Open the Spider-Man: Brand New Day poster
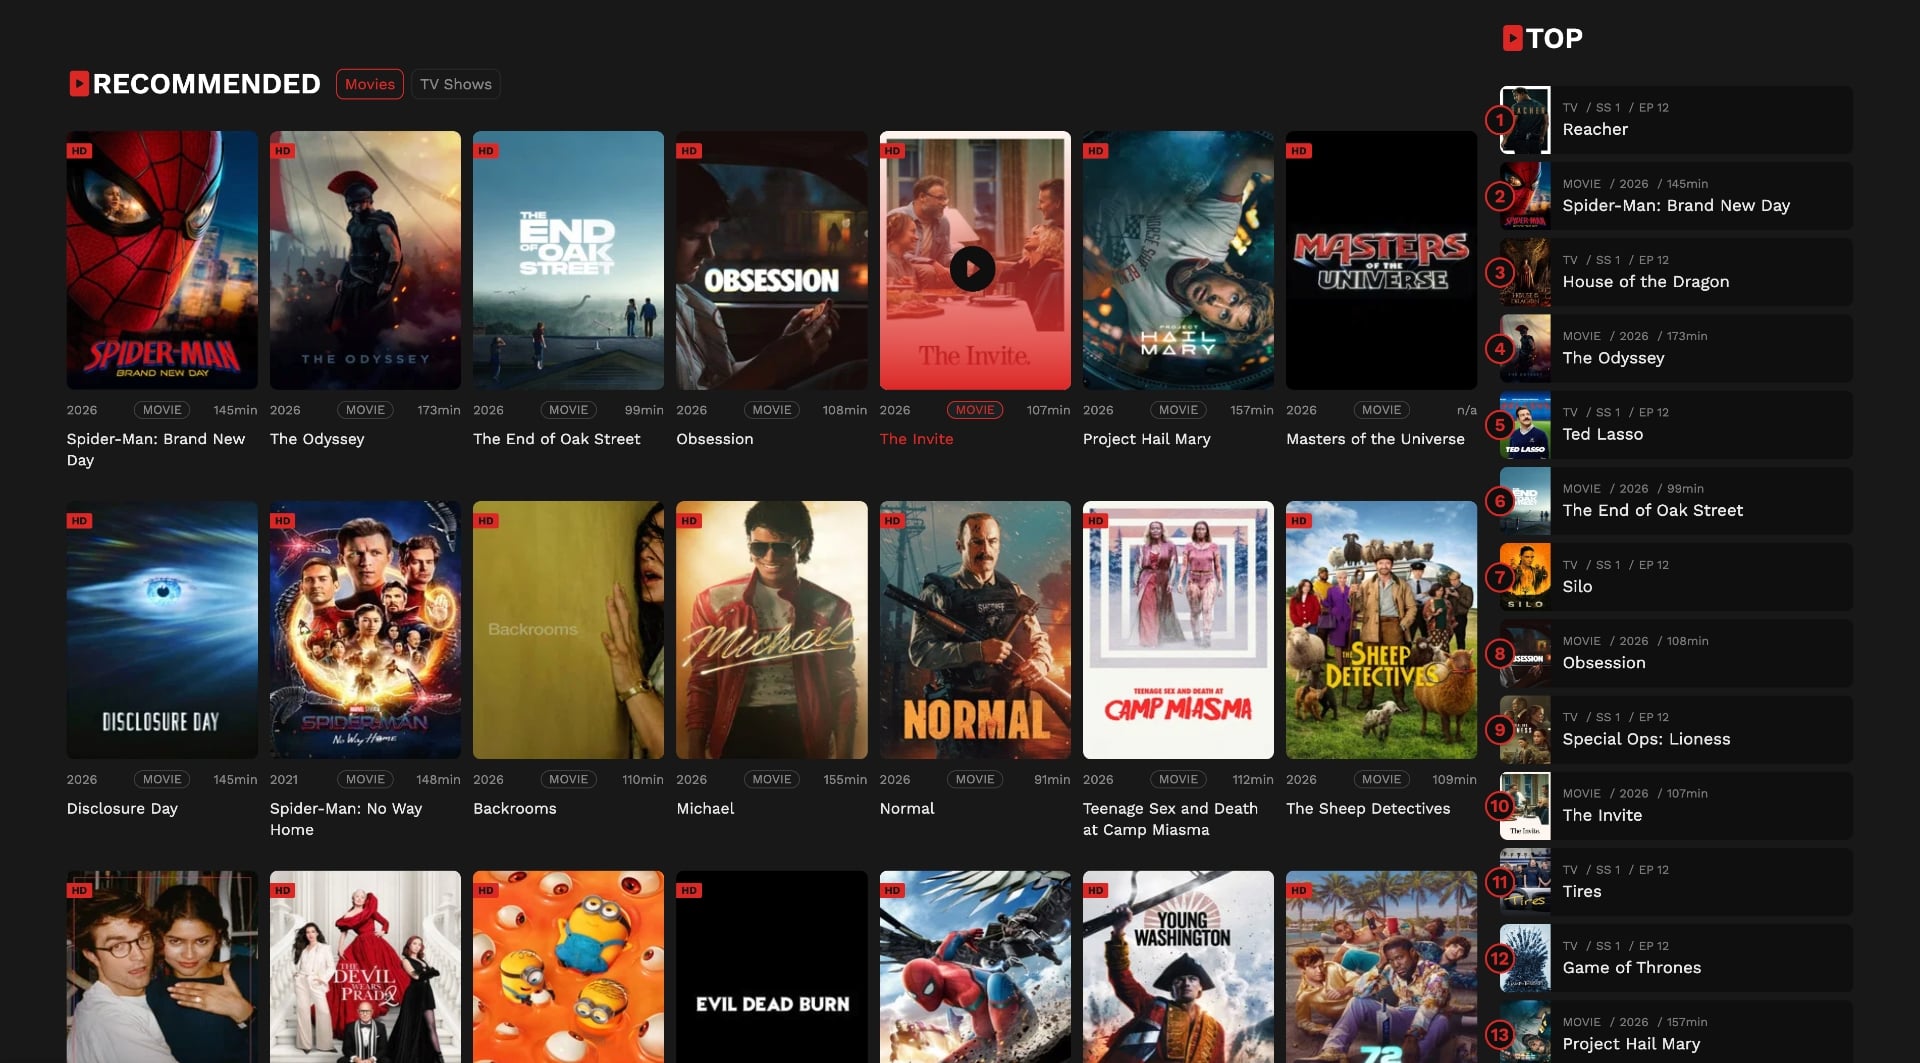 (x=162, y=260)
